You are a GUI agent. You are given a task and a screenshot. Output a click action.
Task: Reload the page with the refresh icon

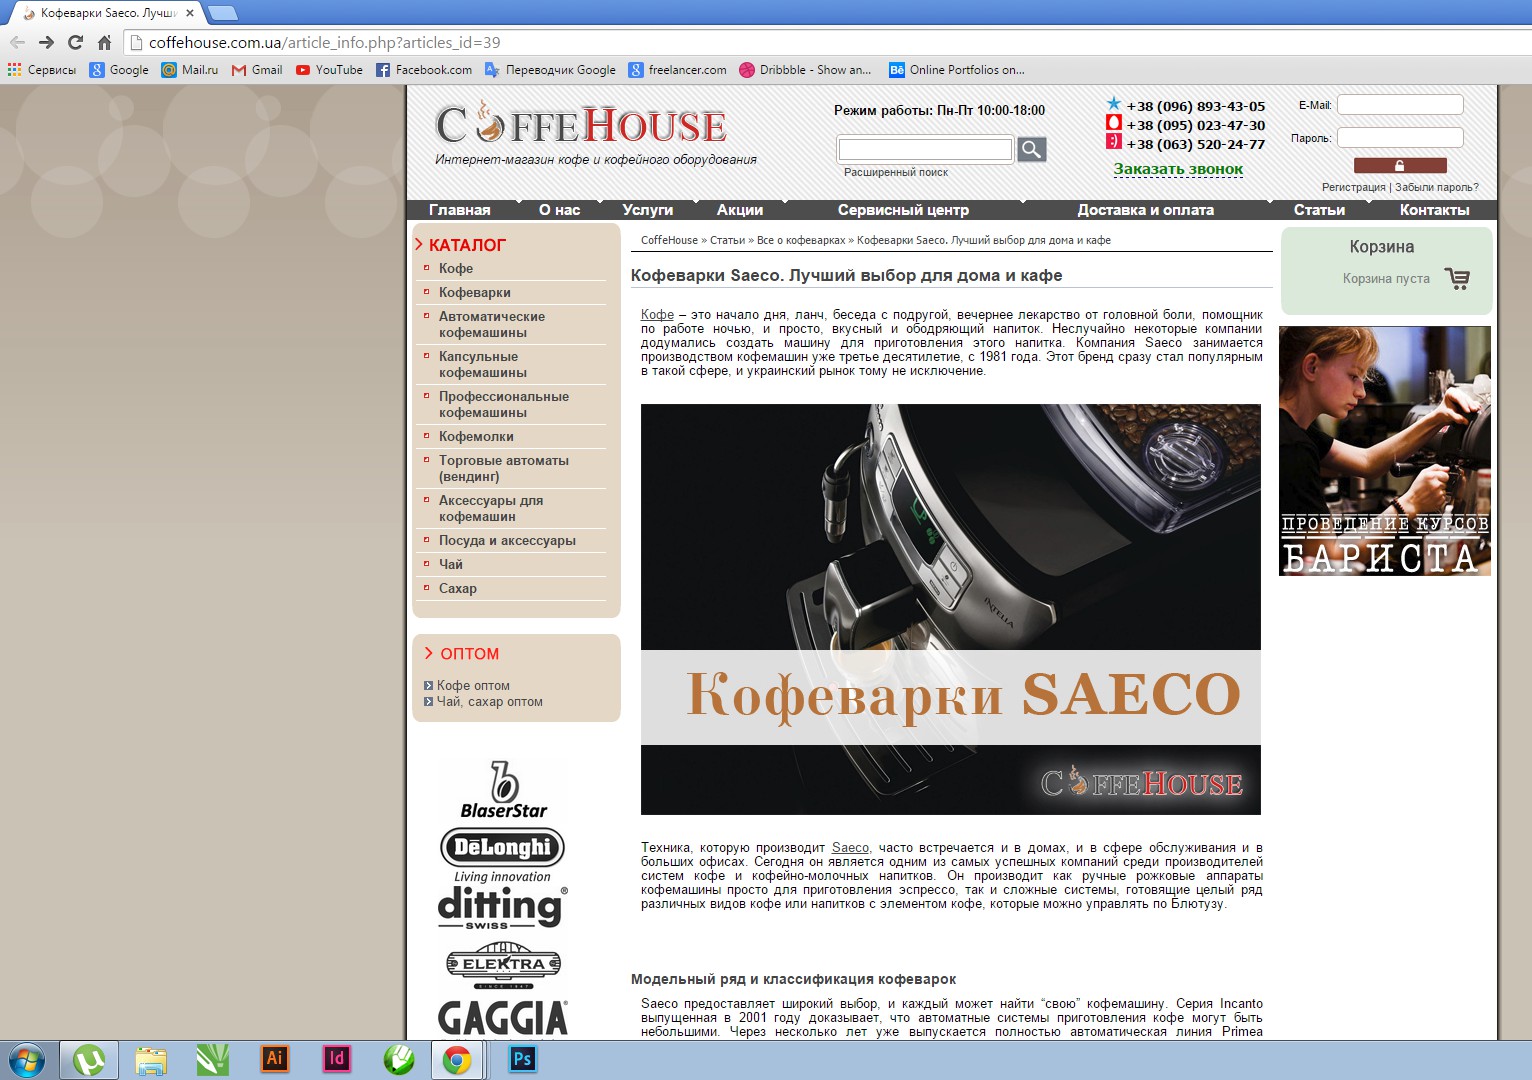click(75, 42)
